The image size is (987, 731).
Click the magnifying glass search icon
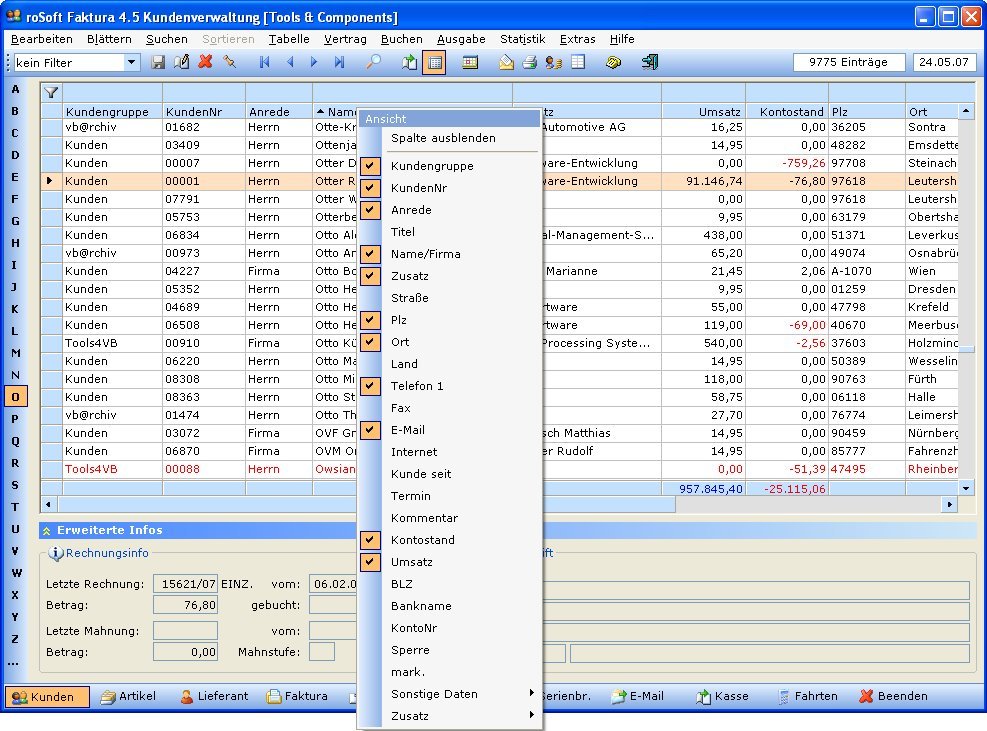[374, 62]
